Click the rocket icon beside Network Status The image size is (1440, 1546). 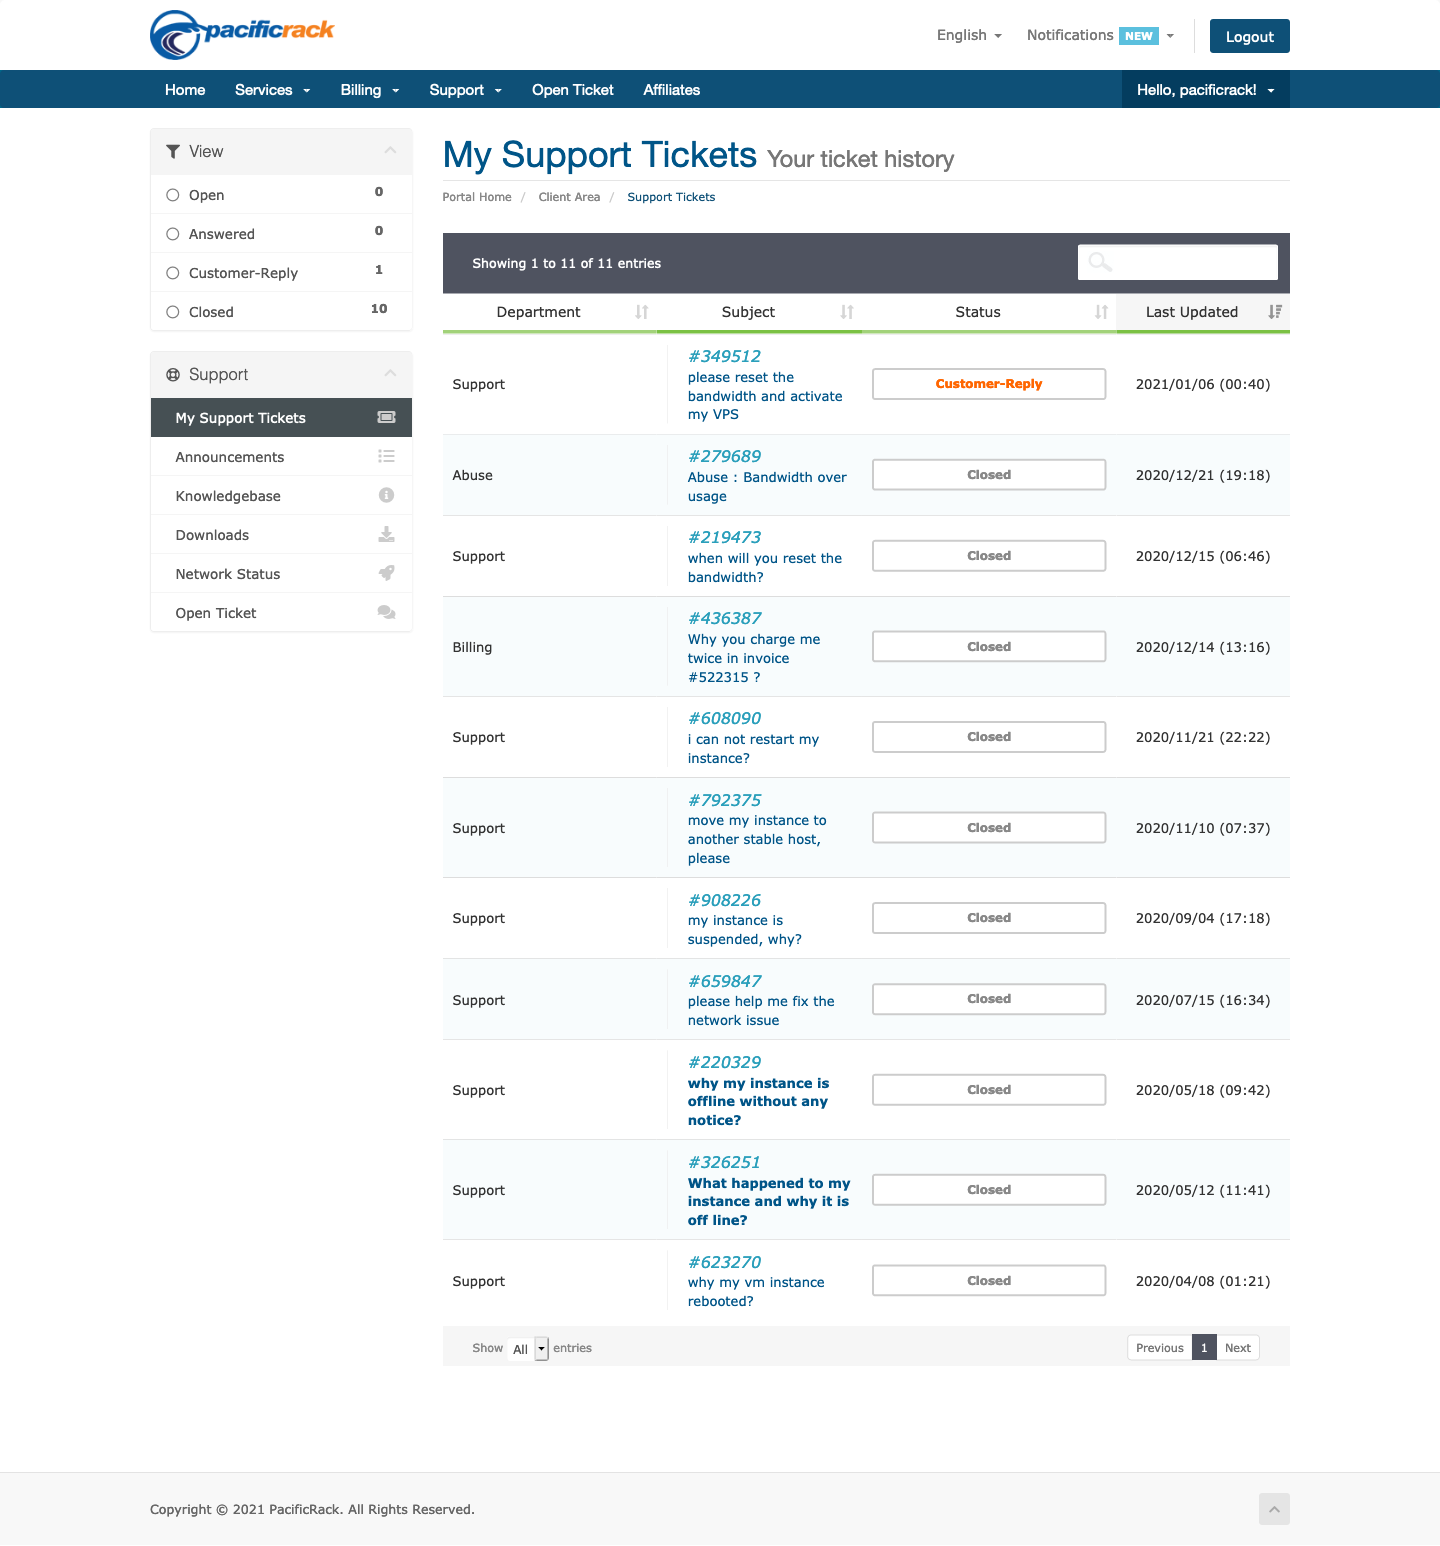386,573
